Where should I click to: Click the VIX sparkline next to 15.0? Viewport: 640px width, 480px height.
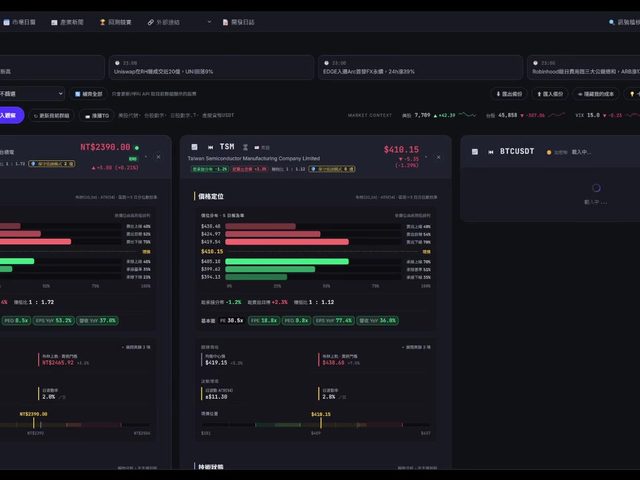tap(633, 115)
